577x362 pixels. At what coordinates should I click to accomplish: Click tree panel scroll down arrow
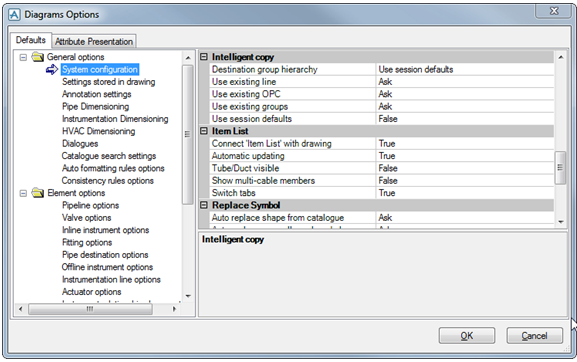click(x=188, y=296)
